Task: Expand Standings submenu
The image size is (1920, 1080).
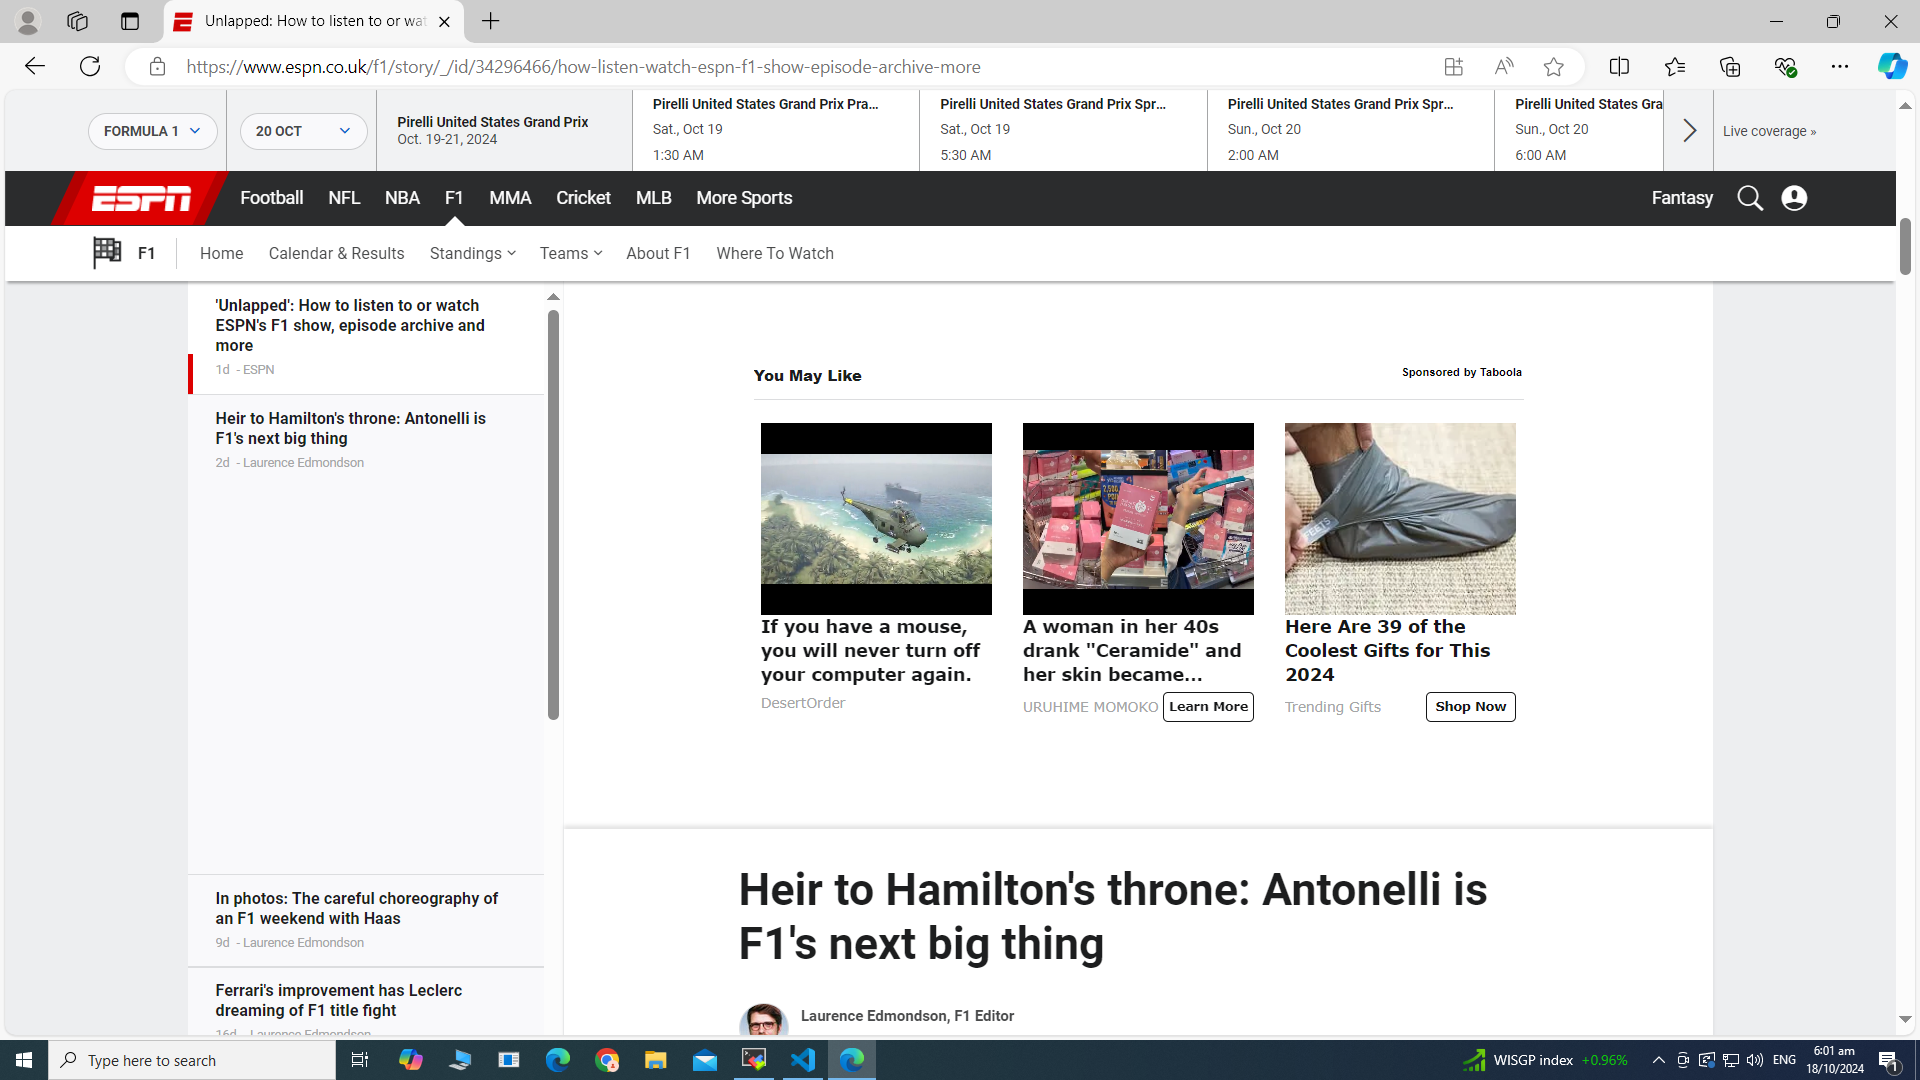Action: coord(472,254)
